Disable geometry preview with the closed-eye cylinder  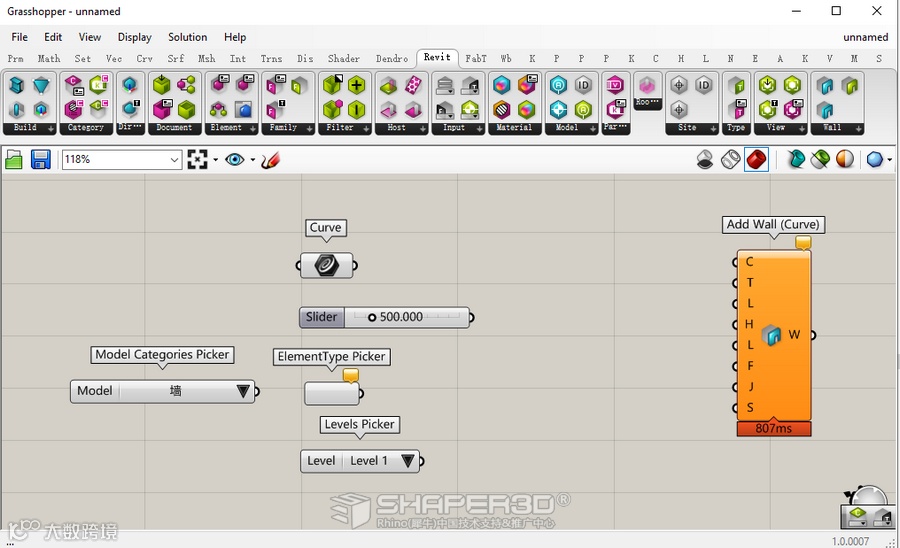click(705, 160)
